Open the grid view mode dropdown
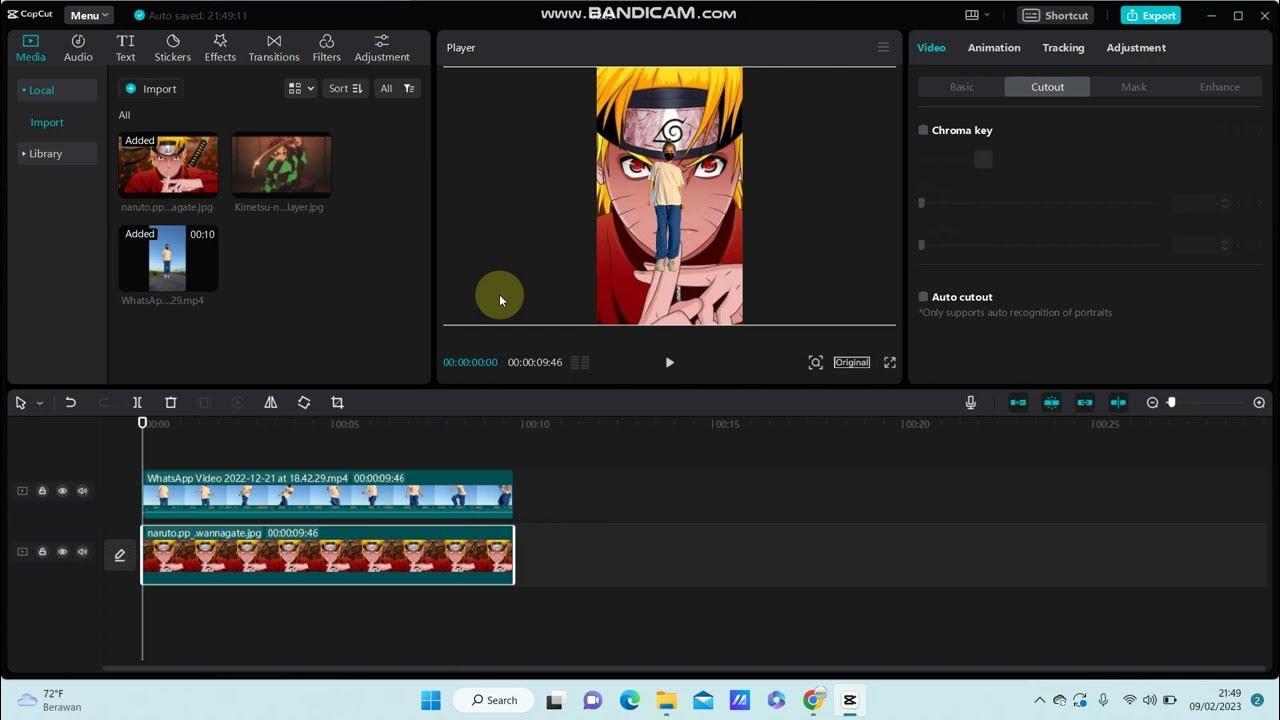Image resolution: width=1280 pixels, height=720 pixels. coord(301,89)
